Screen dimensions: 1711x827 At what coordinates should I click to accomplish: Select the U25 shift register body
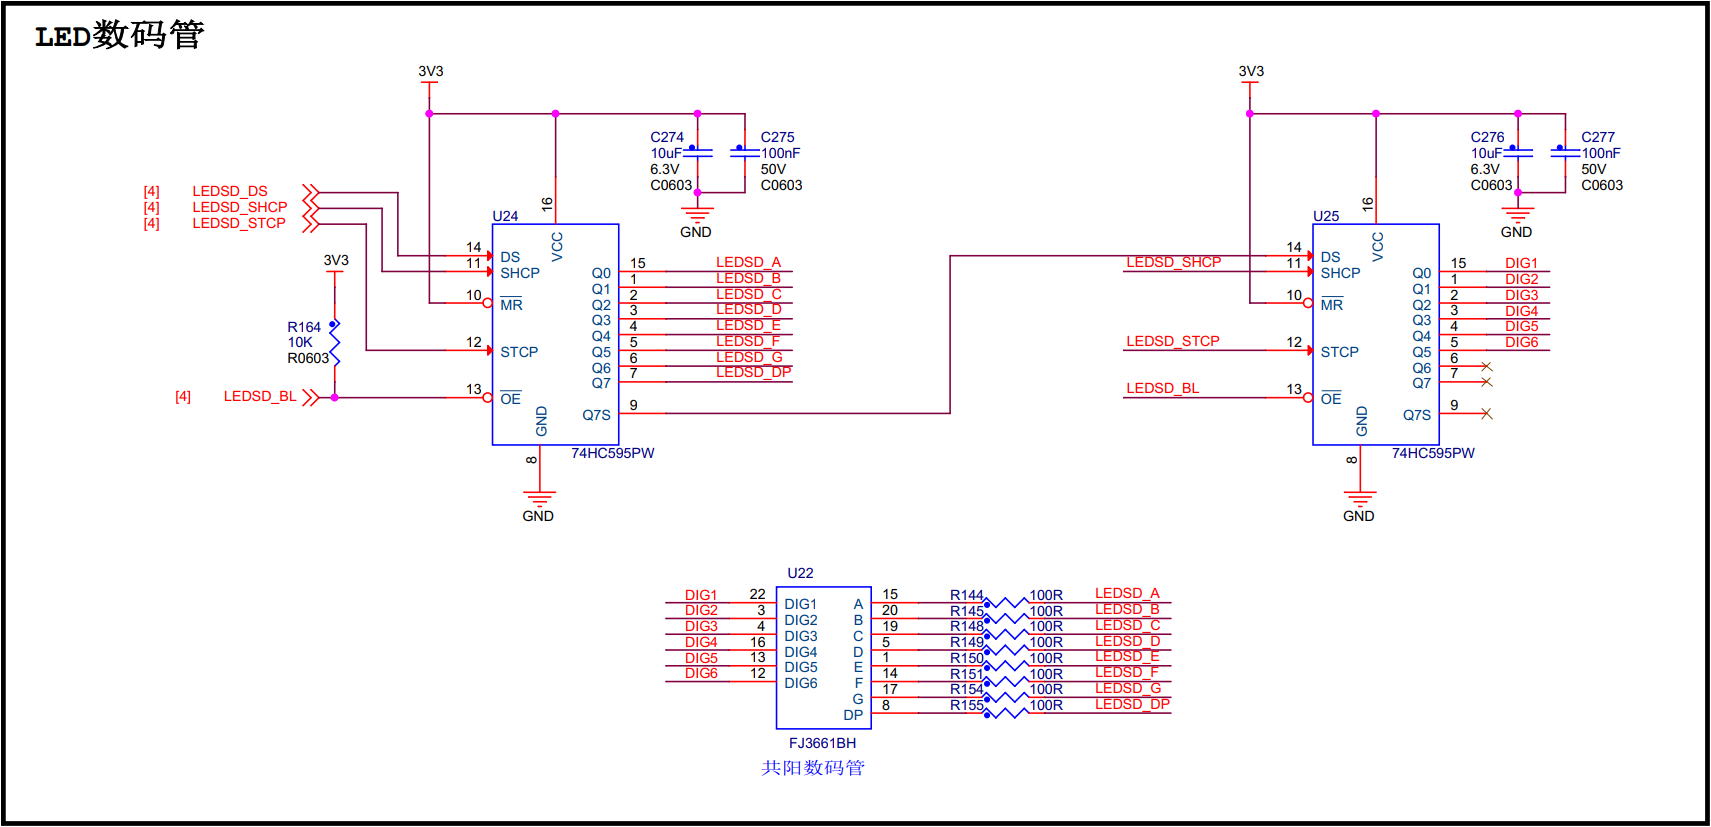pos(1376,335)
